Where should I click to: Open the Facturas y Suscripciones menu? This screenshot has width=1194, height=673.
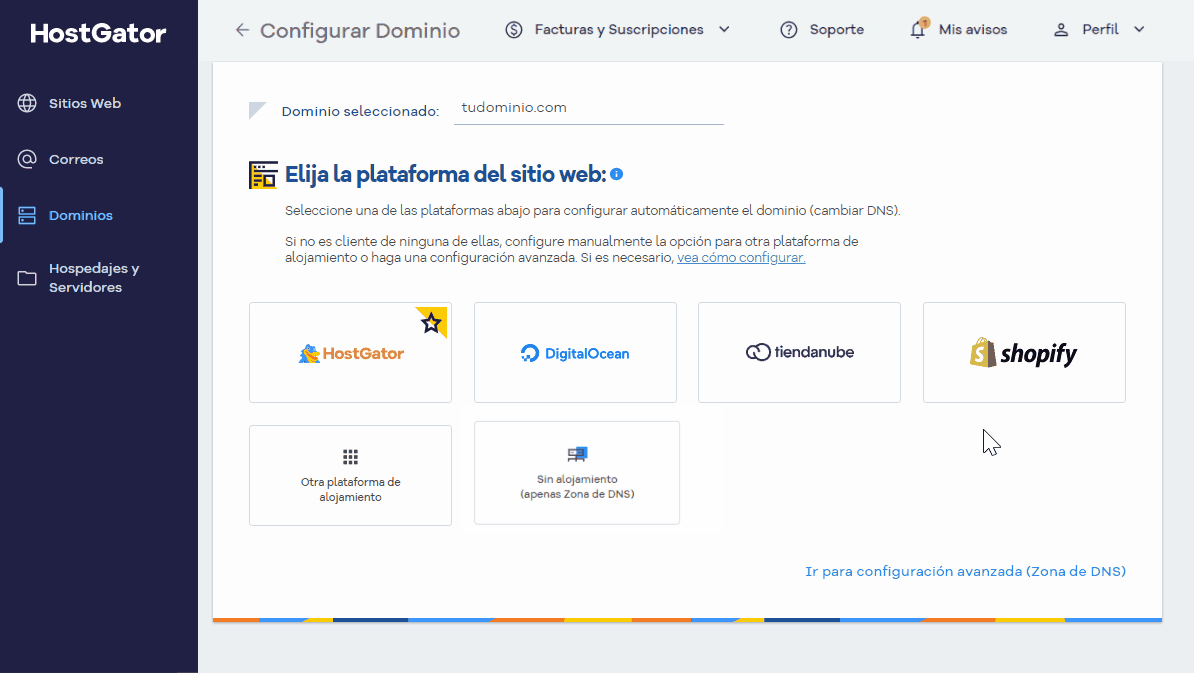tap(618, 30)
